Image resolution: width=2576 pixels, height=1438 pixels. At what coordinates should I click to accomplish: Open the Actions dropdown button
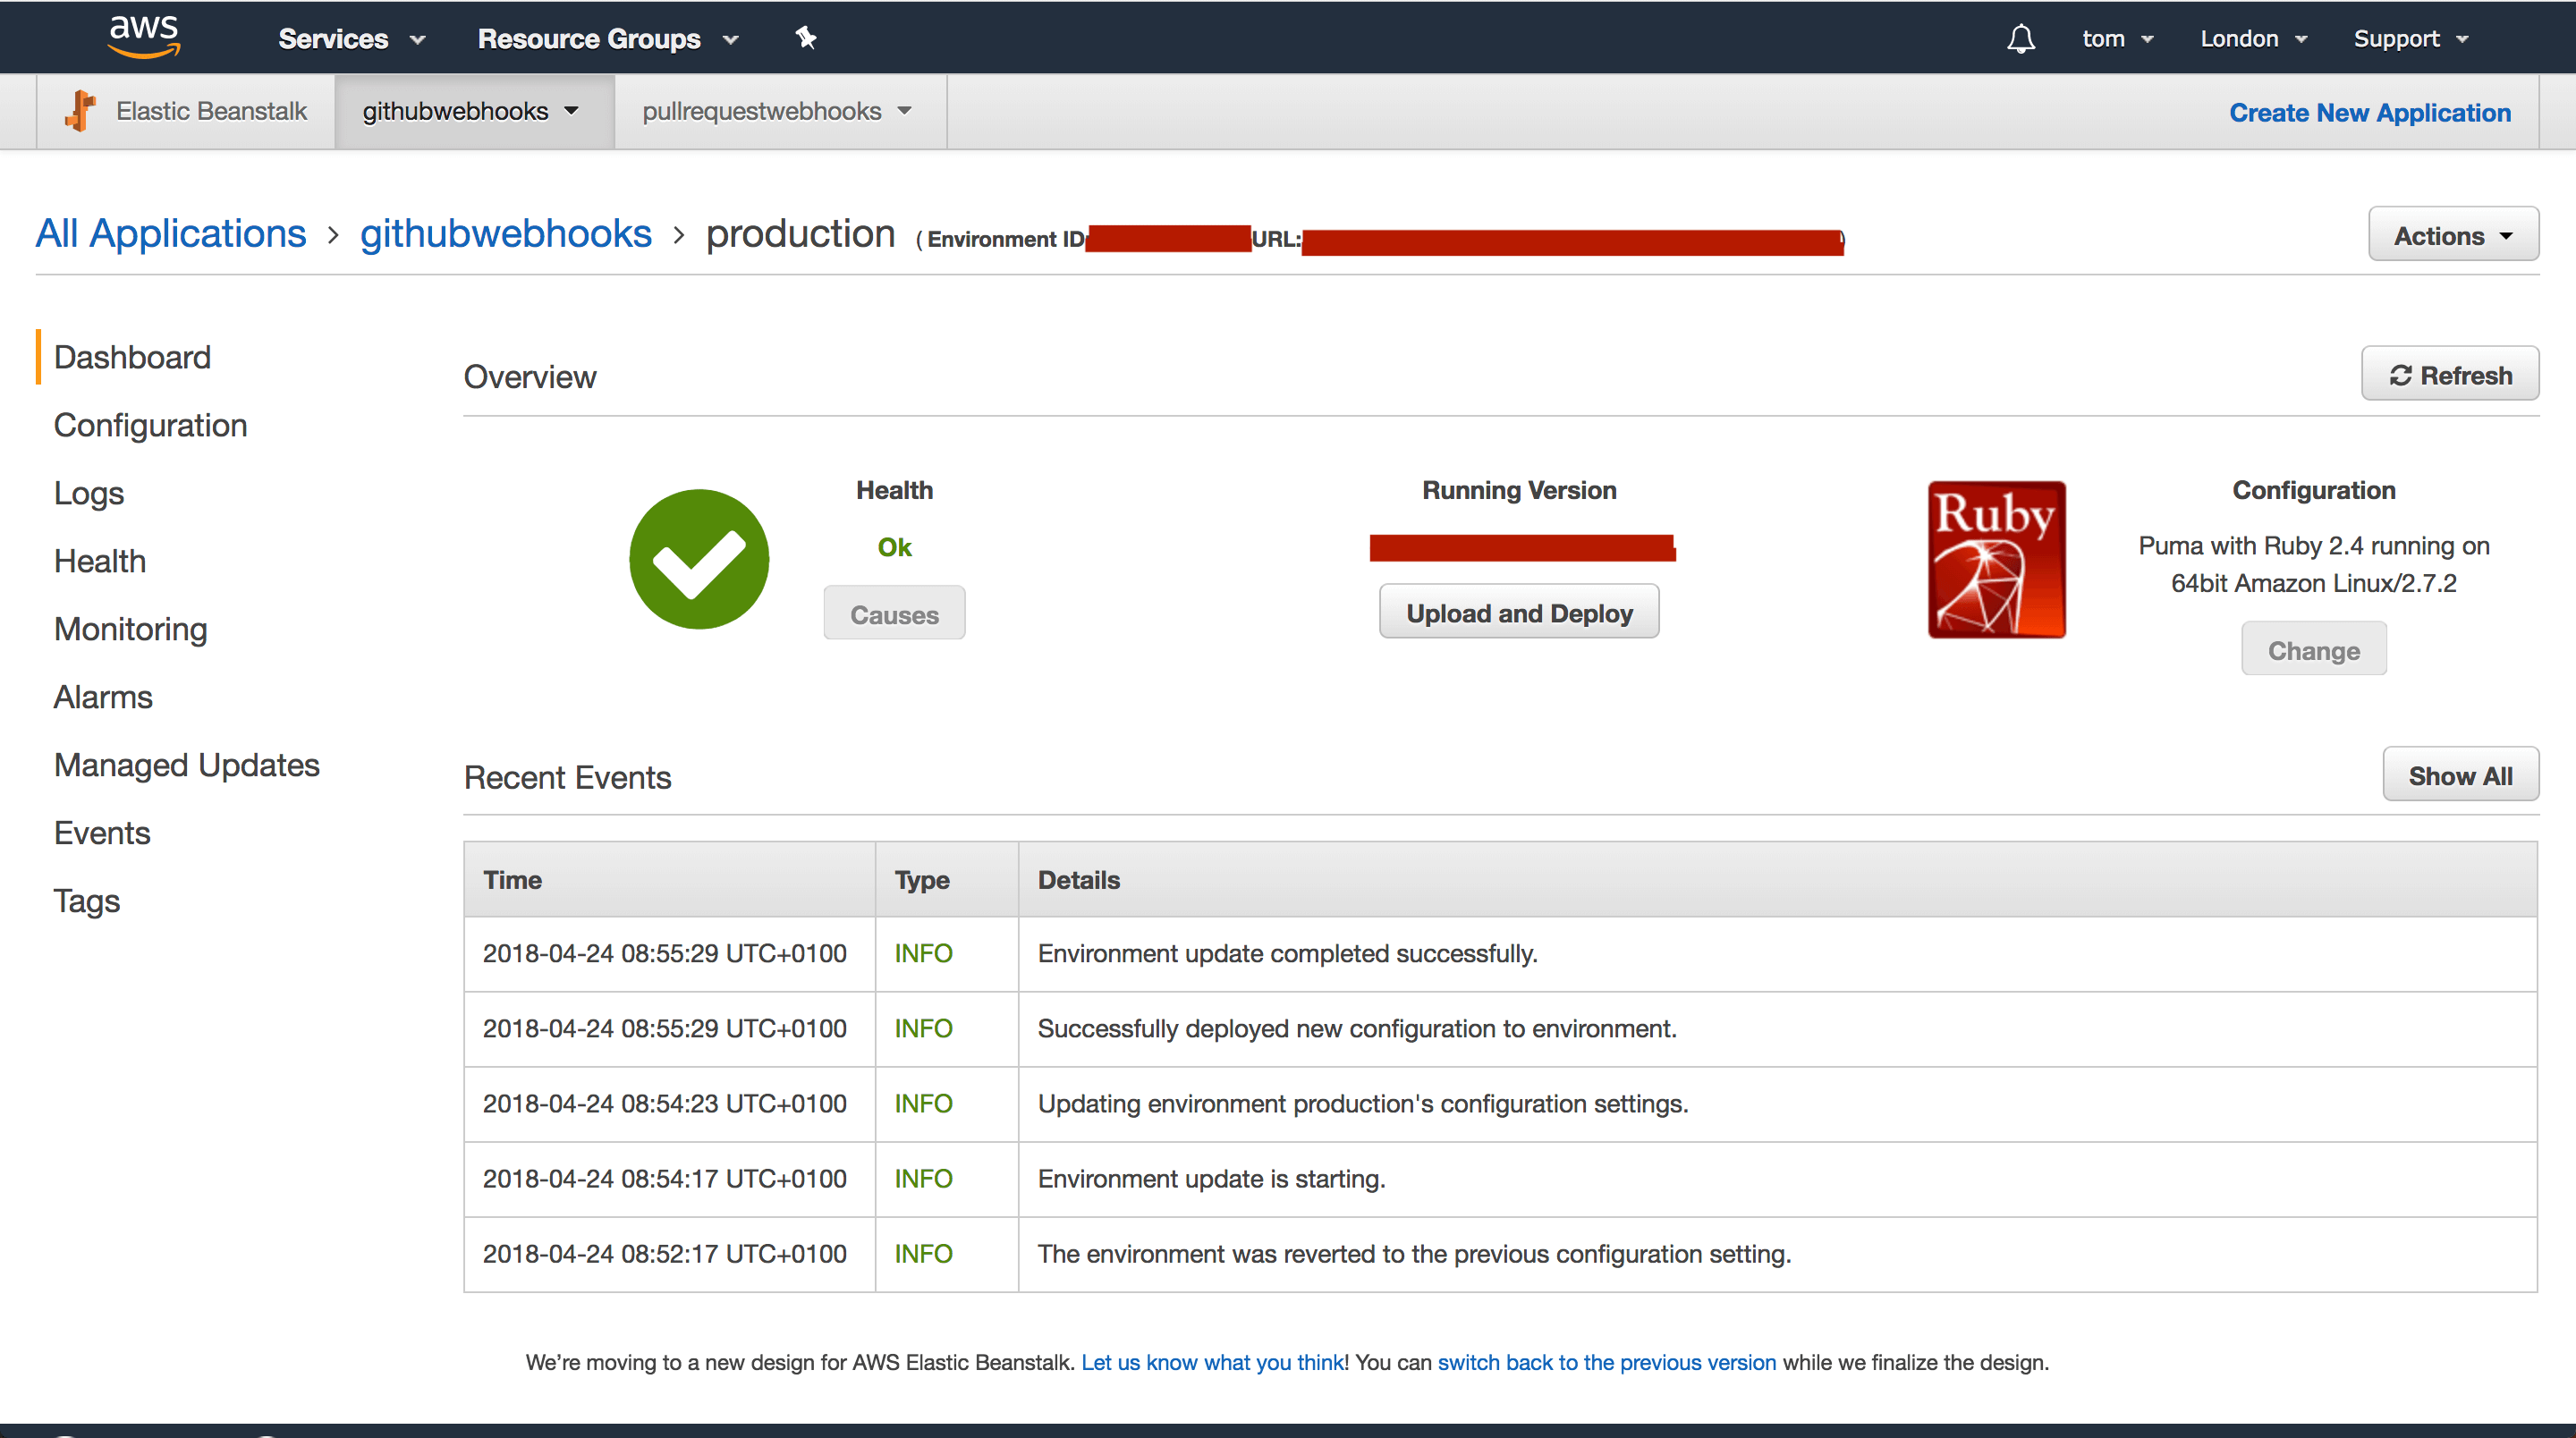(x=2453, y=235)
